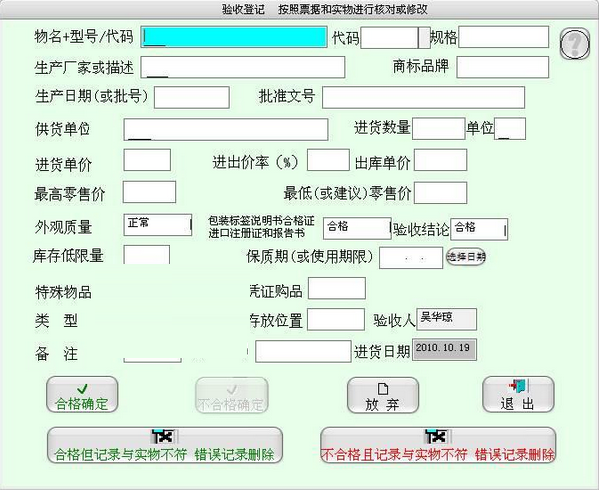Click the 存放位置 input box
599x491 pixels.
click(336, 319)
